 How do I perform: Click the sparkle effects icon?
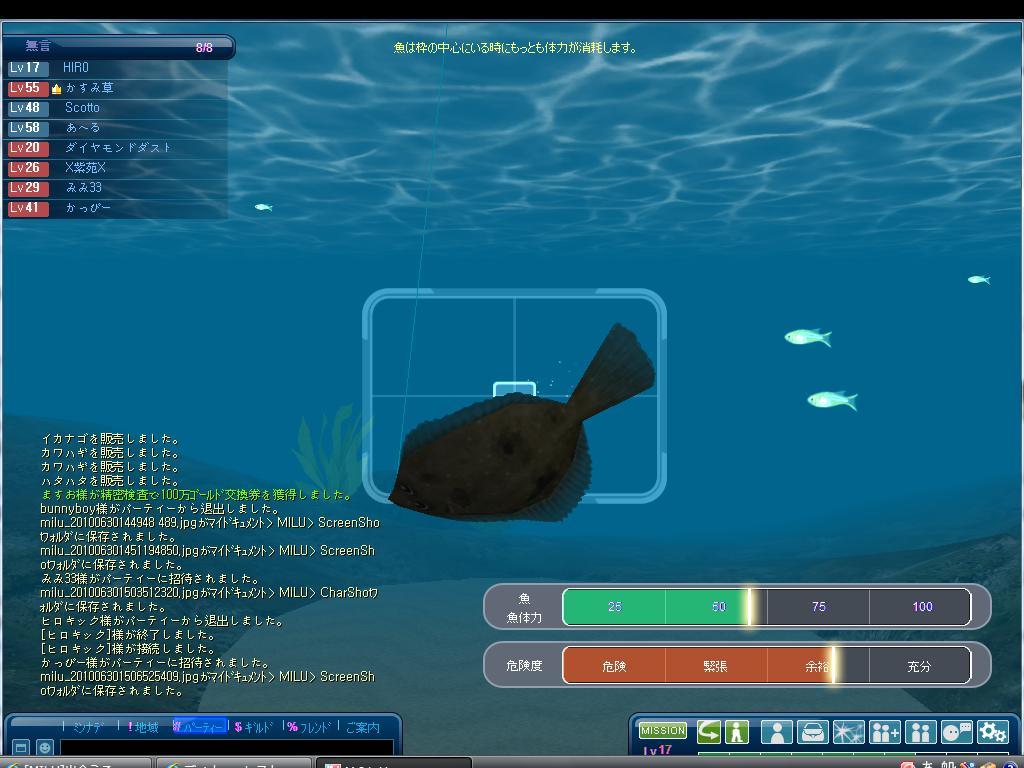[848, 732]
